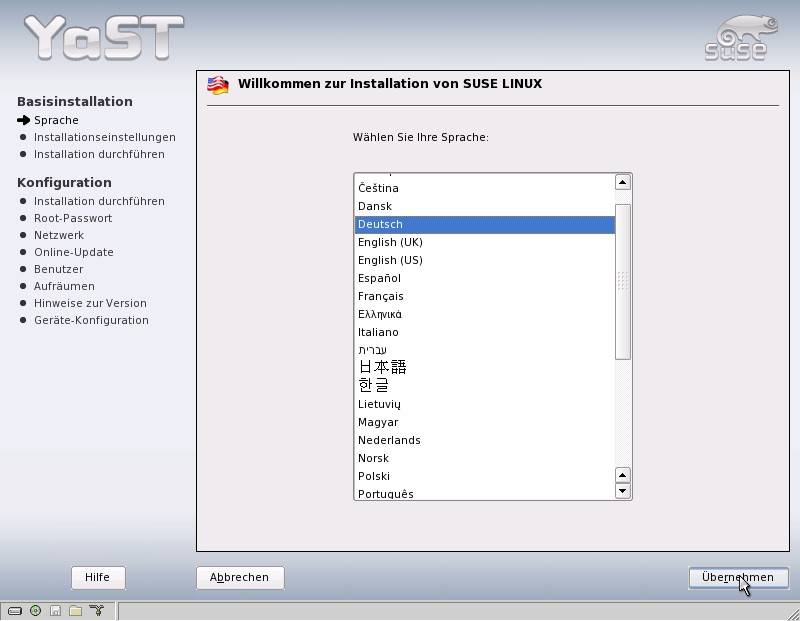
Task: Click the shared folder status icon
Action: tap(76, 610)
